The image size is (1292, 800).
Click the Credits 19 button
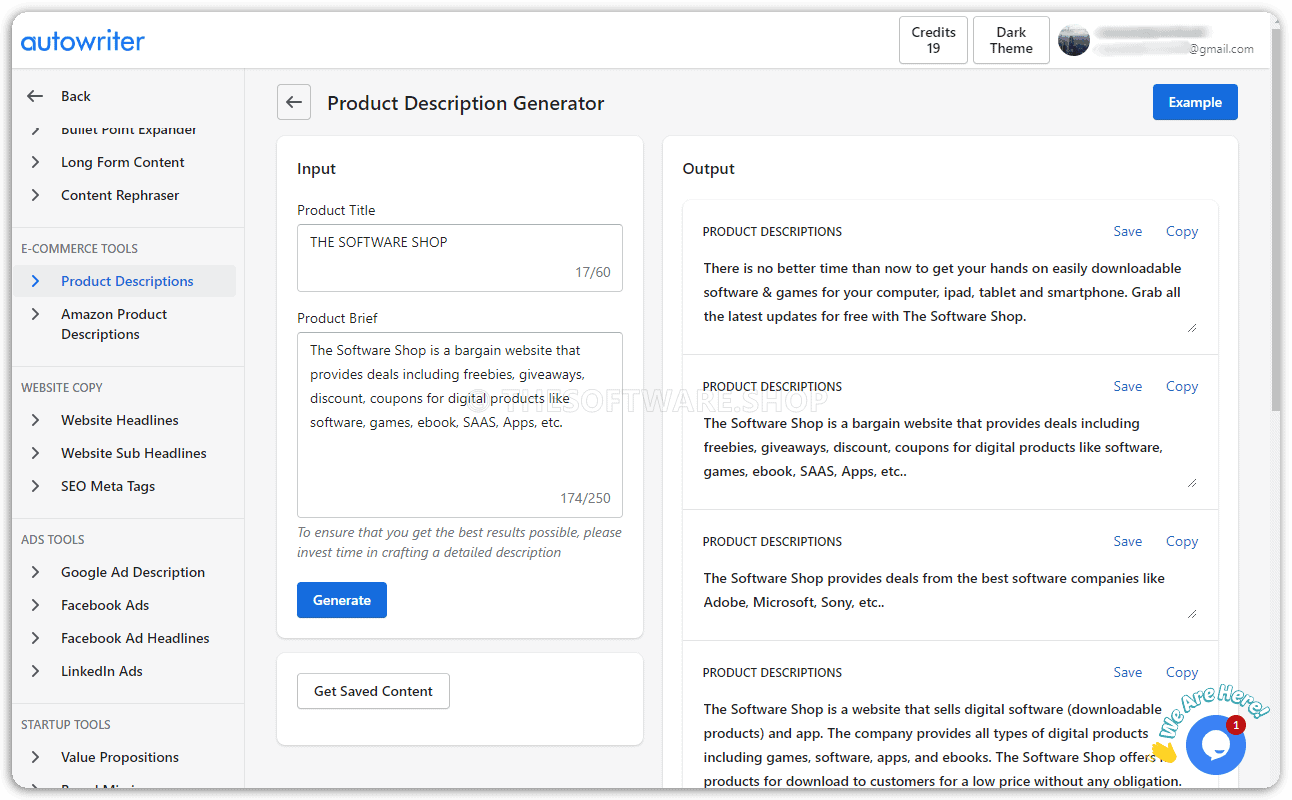click(933, 40)
